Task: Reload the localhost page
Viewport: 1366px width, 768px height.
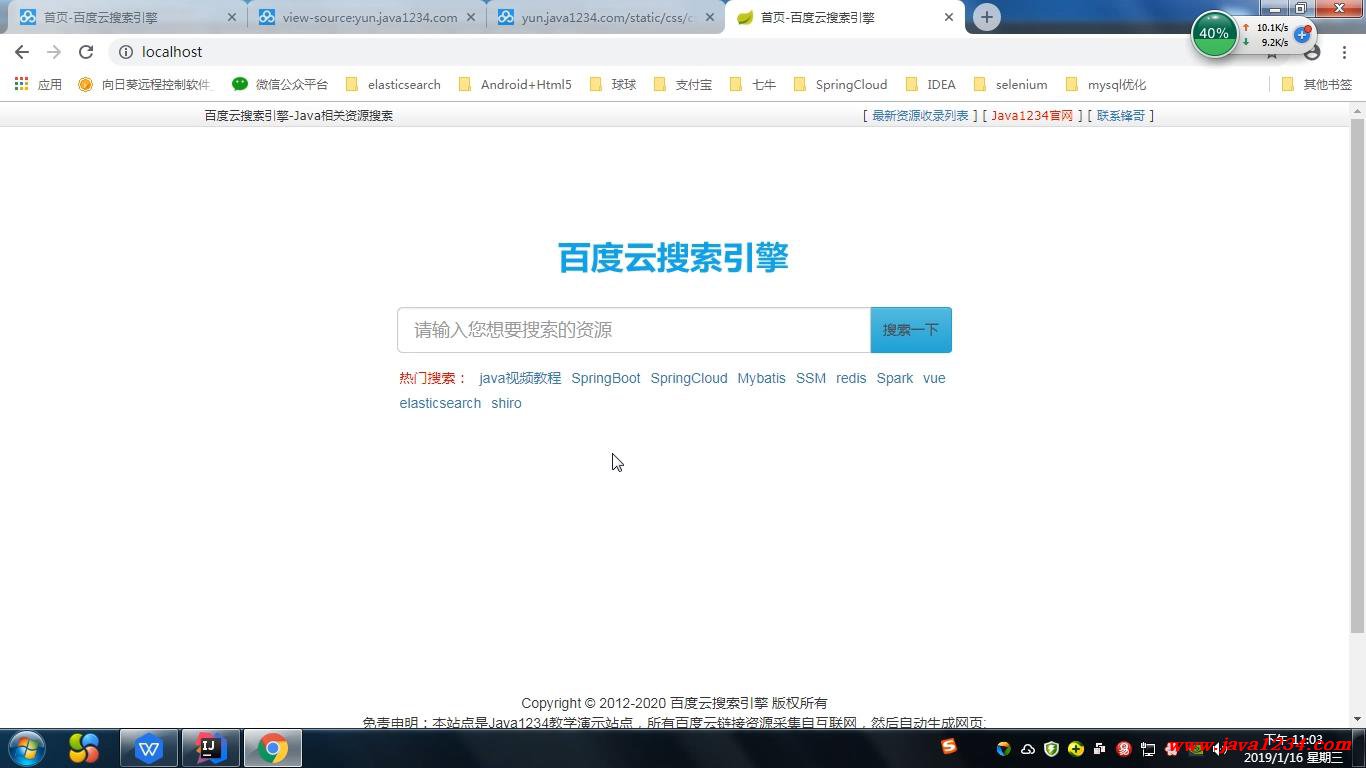Action: (x=86, y=52)
